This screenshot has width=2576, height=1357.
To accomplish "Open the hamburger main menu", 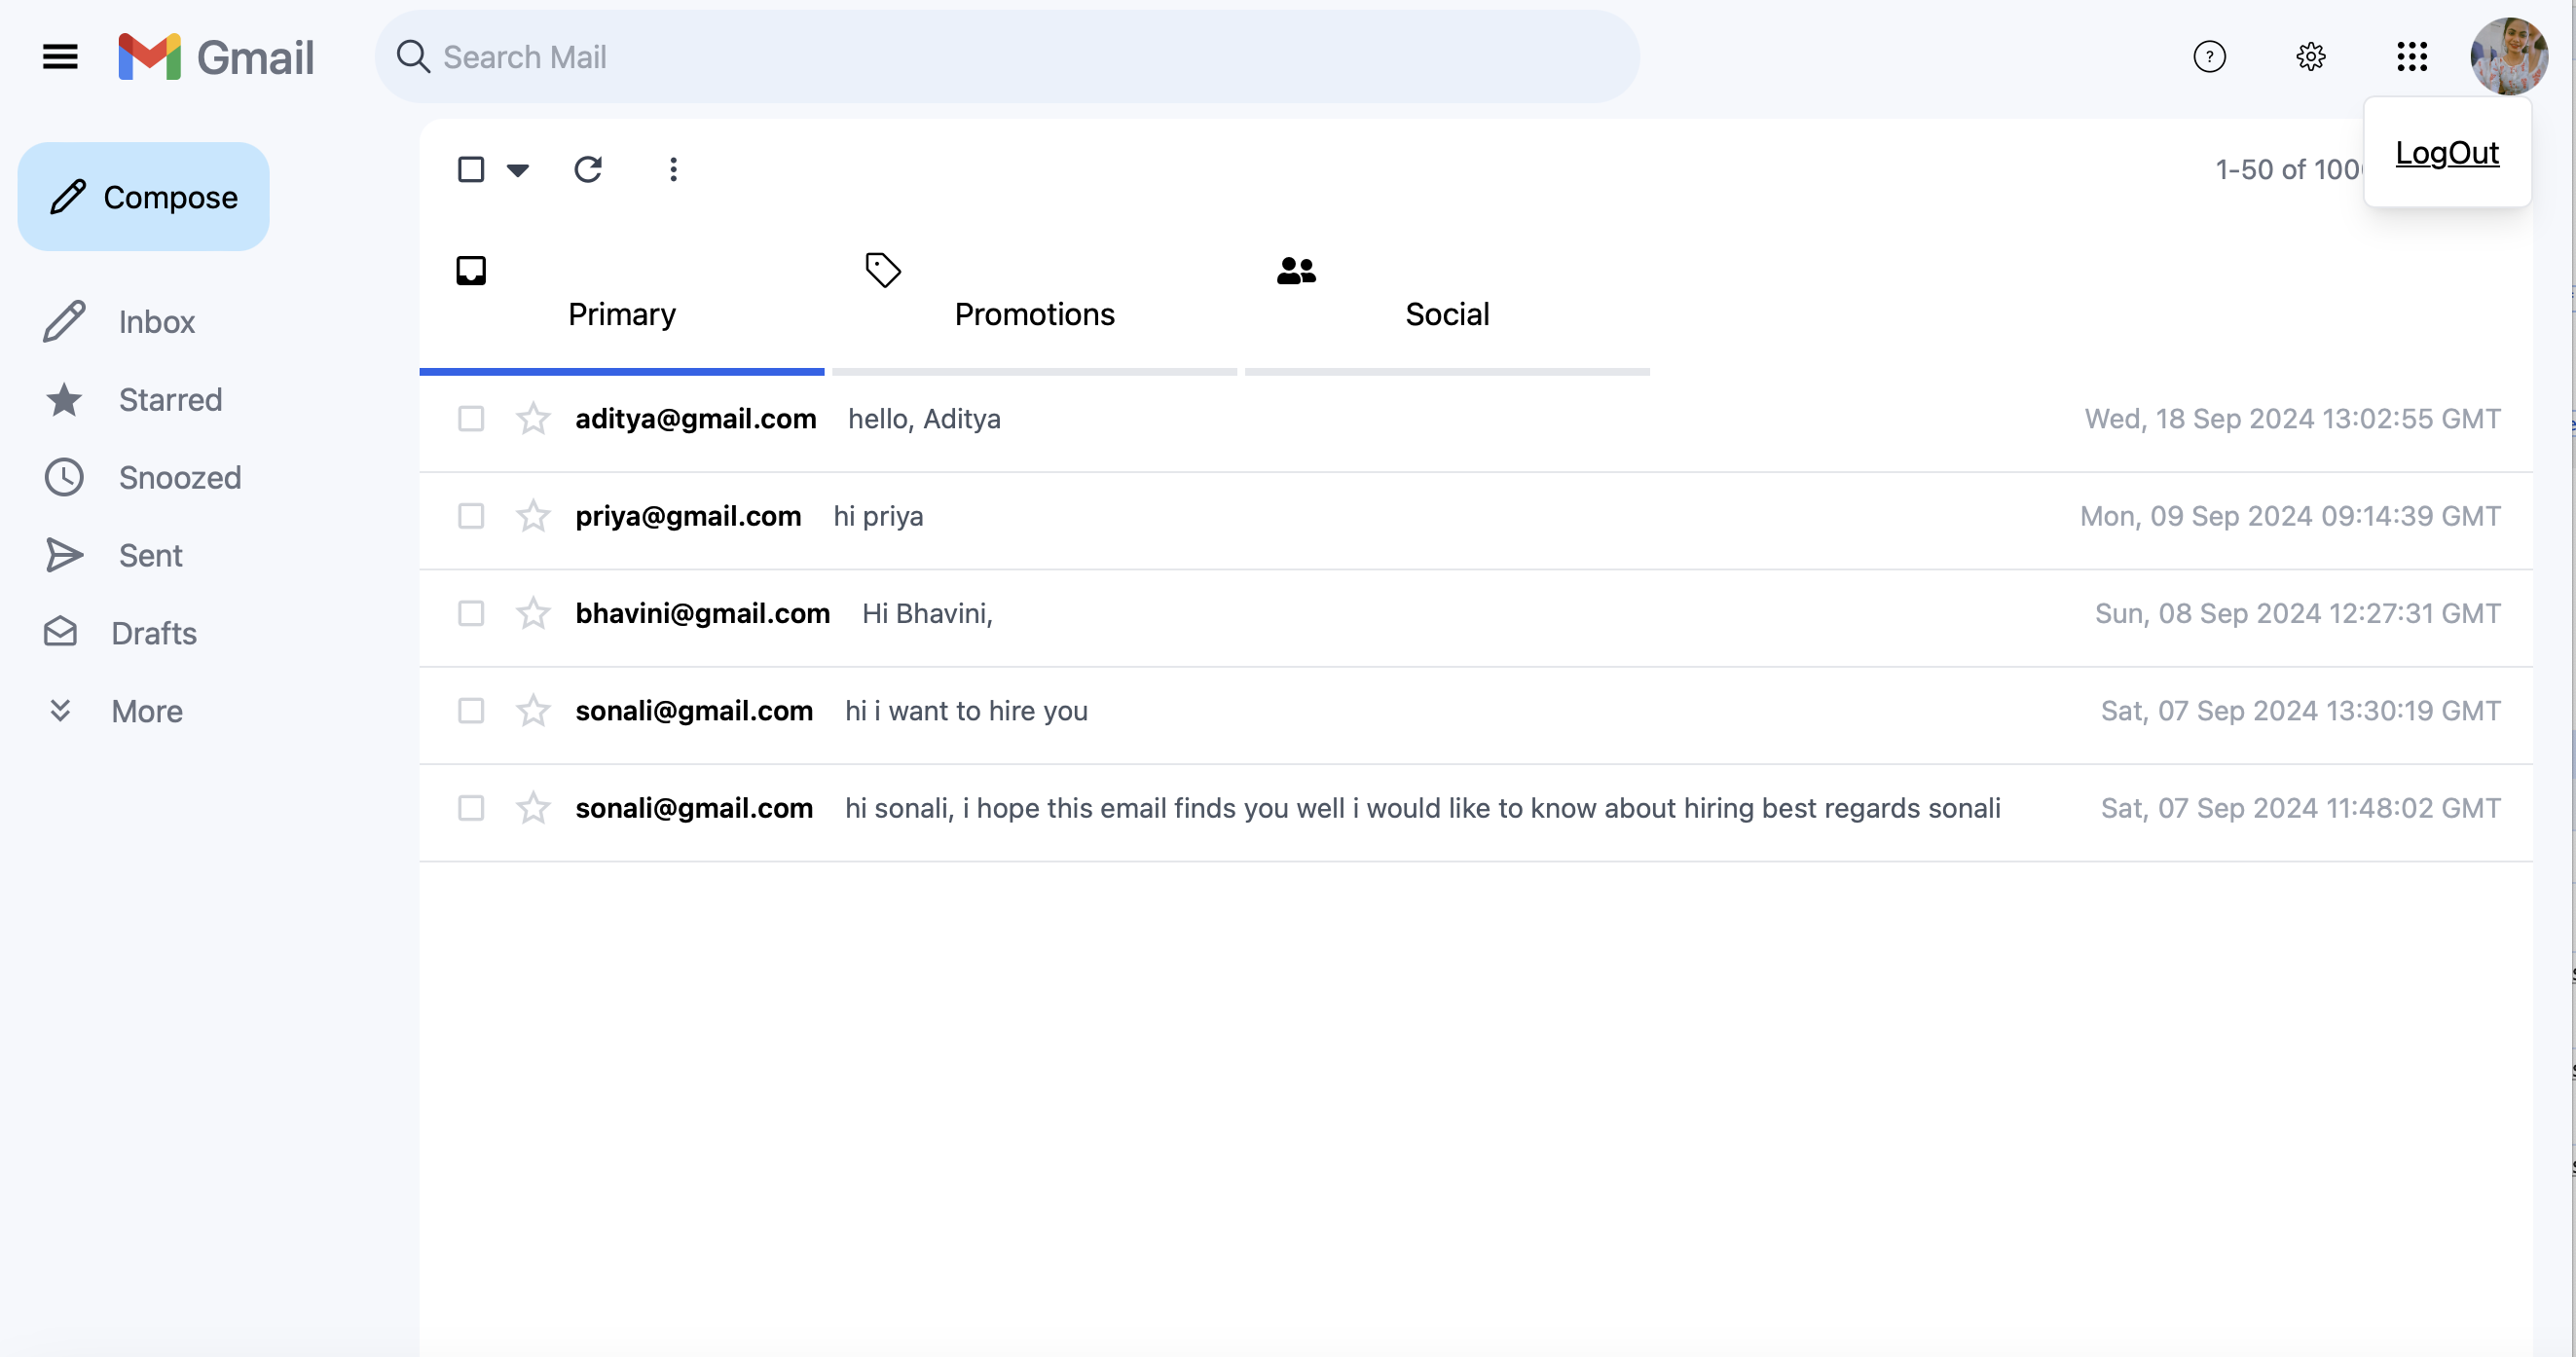I will [x=60, y=57].
